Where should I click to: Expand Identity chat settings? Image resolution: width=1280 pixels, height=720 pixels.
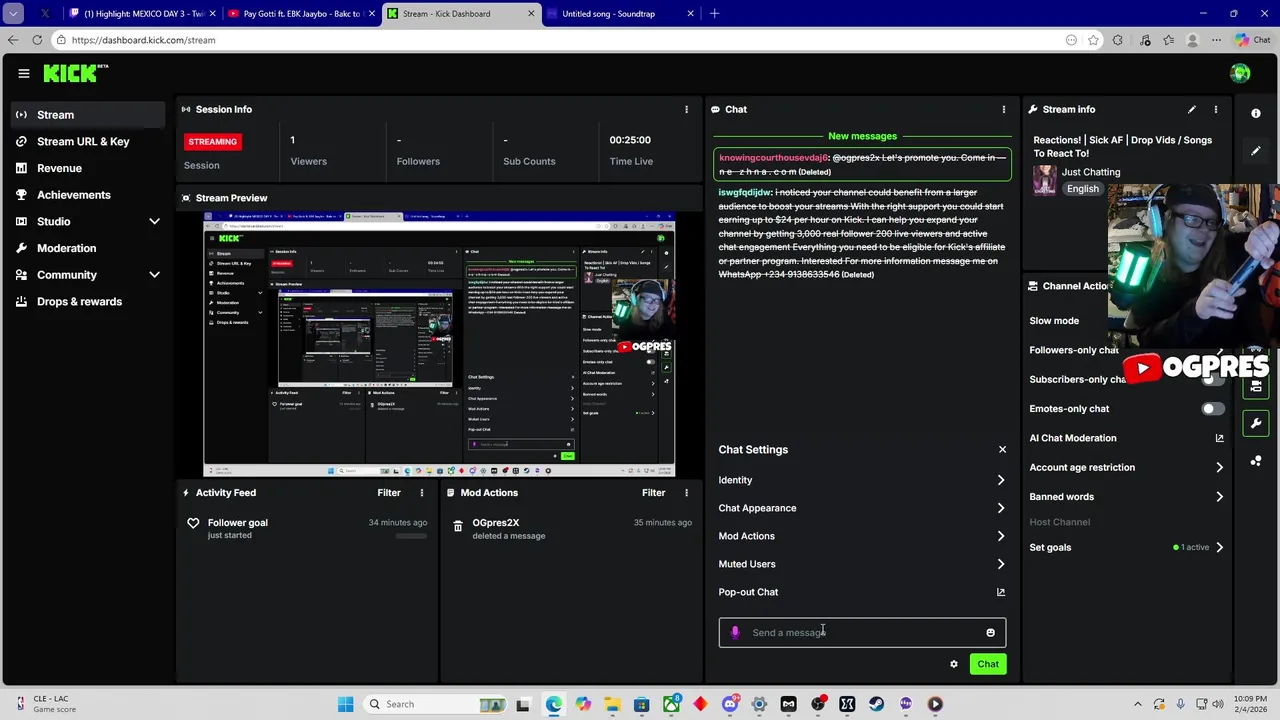click(x=861, y=480)
